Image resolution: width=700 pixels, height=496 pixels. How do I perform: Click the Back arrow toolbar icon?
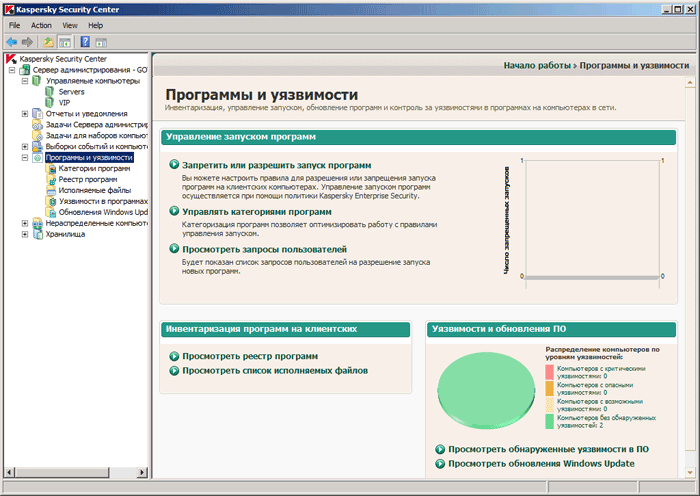(x=12, y=42)
